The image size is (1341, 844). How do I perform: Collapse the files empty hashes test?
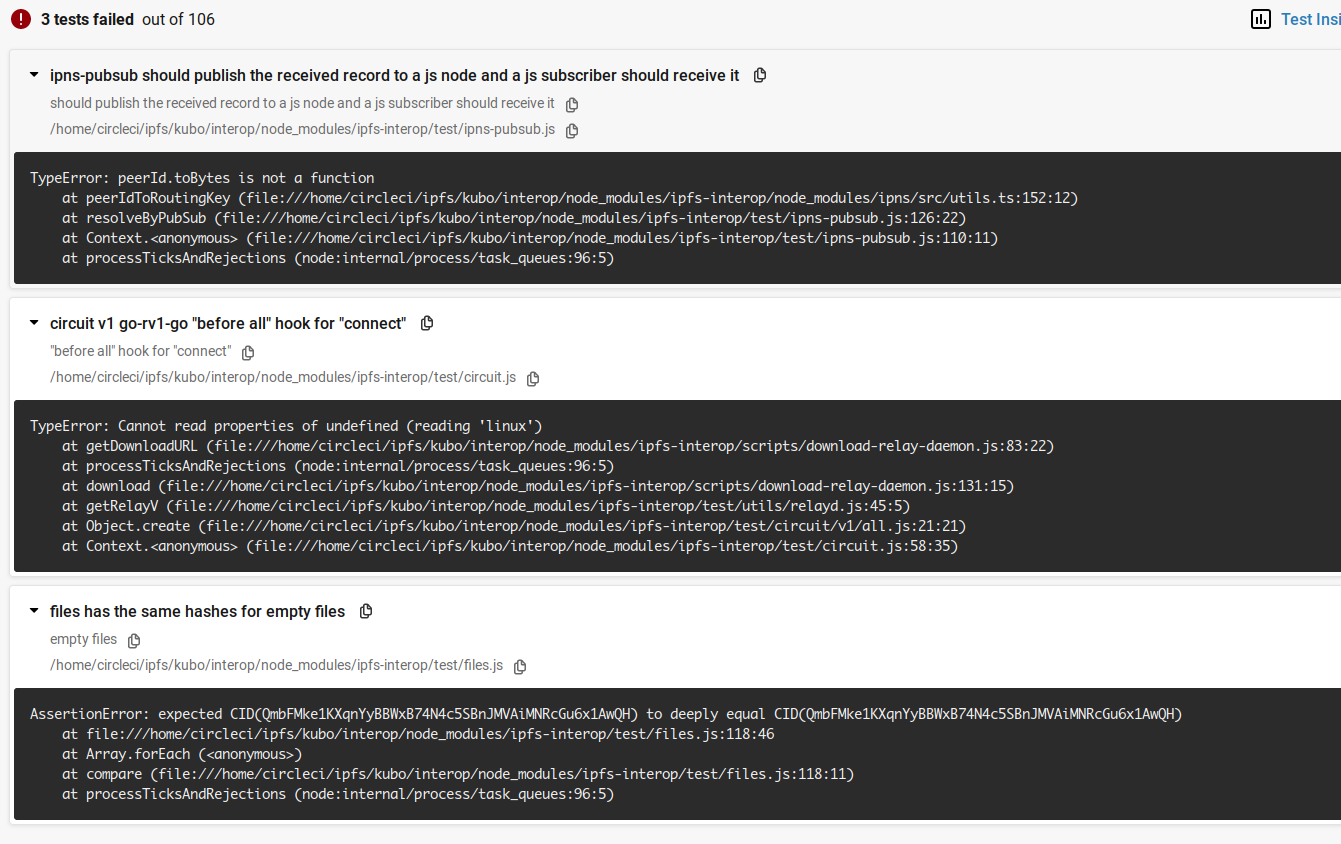pyautogui.click(x=34, y=611)
